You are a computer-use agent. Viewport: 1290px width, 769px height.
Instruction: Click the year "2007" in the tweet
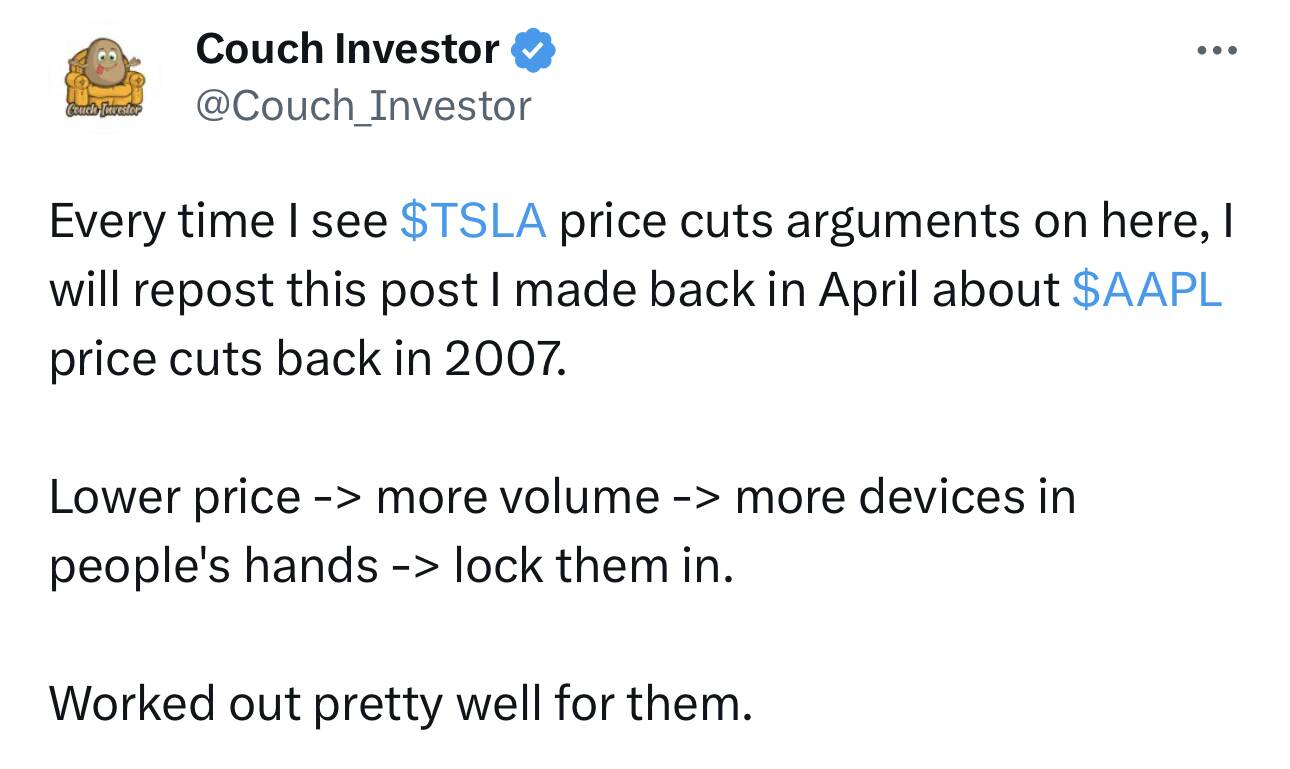click(503, 359)
